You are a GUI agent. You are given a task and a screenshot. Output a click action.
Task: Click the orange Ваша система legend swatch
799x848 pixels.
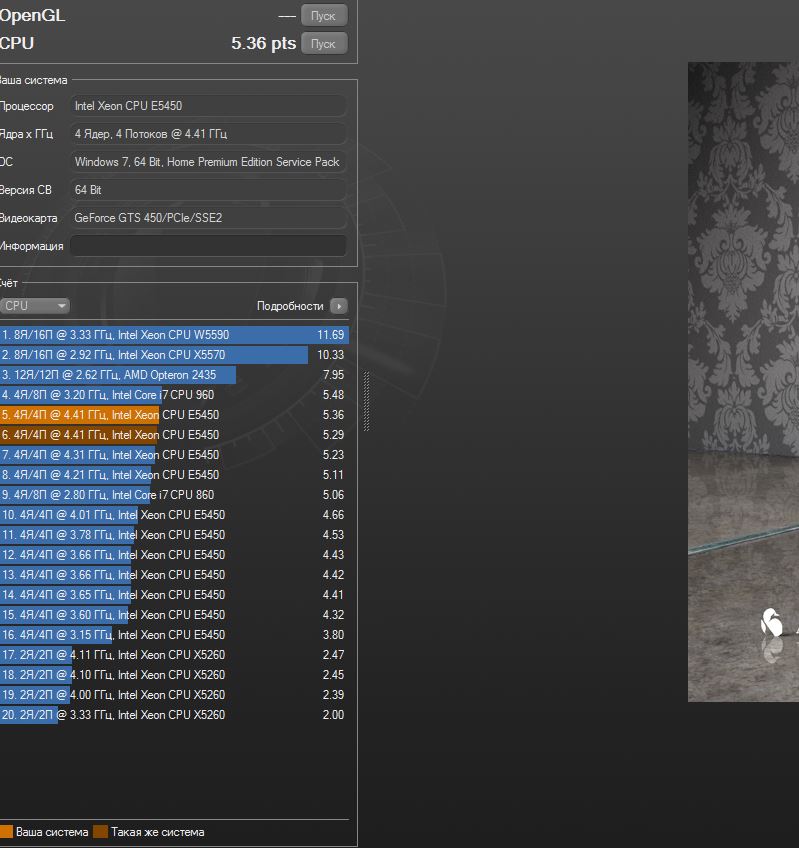(6, 832)
